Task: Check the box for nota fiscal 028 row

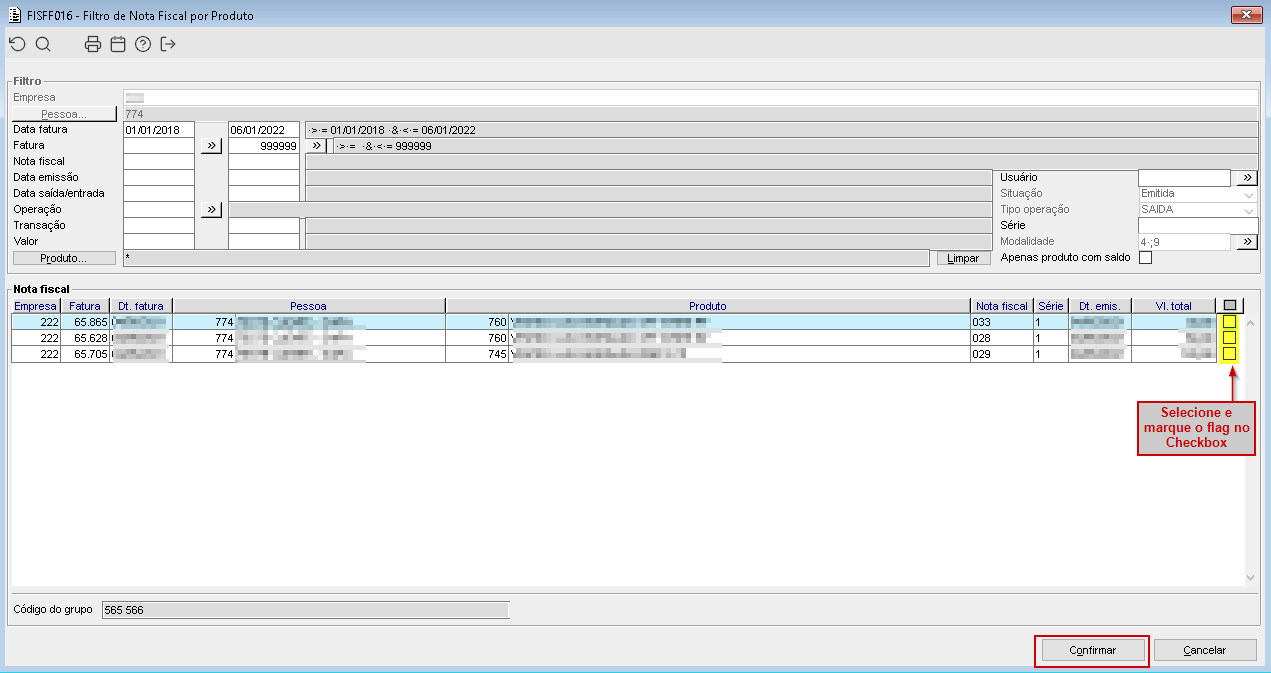Action: click(x=1229, y=338)
